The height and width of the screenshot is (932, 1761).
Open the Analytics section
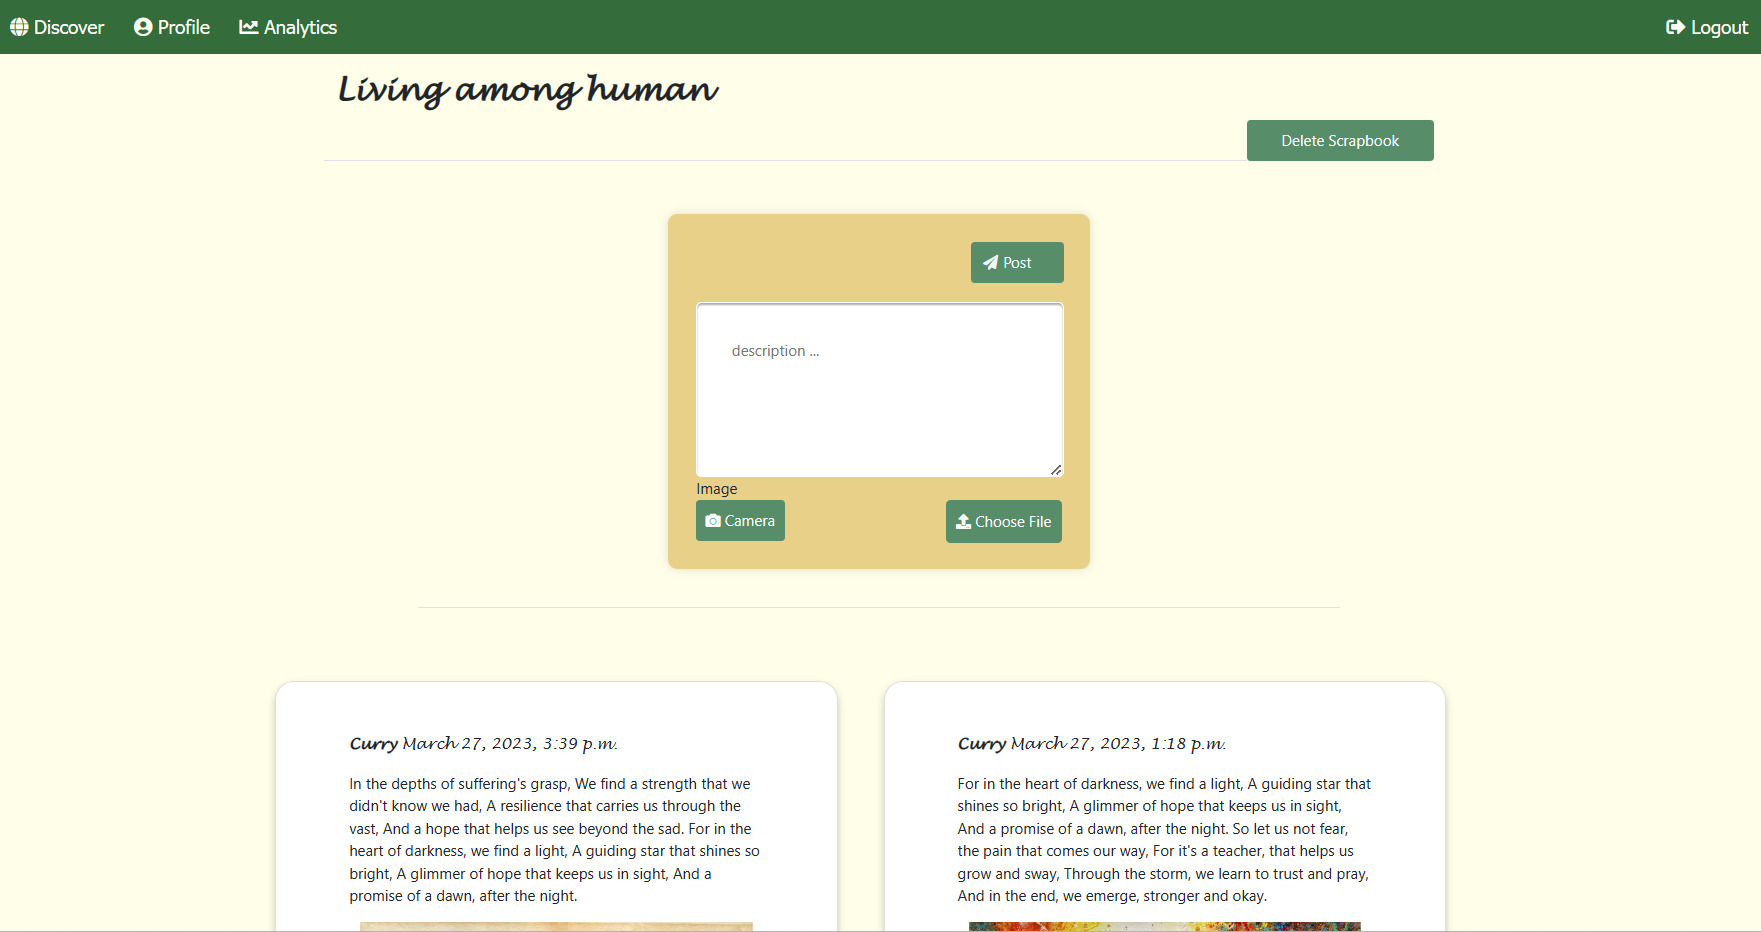tap(288, 27)
